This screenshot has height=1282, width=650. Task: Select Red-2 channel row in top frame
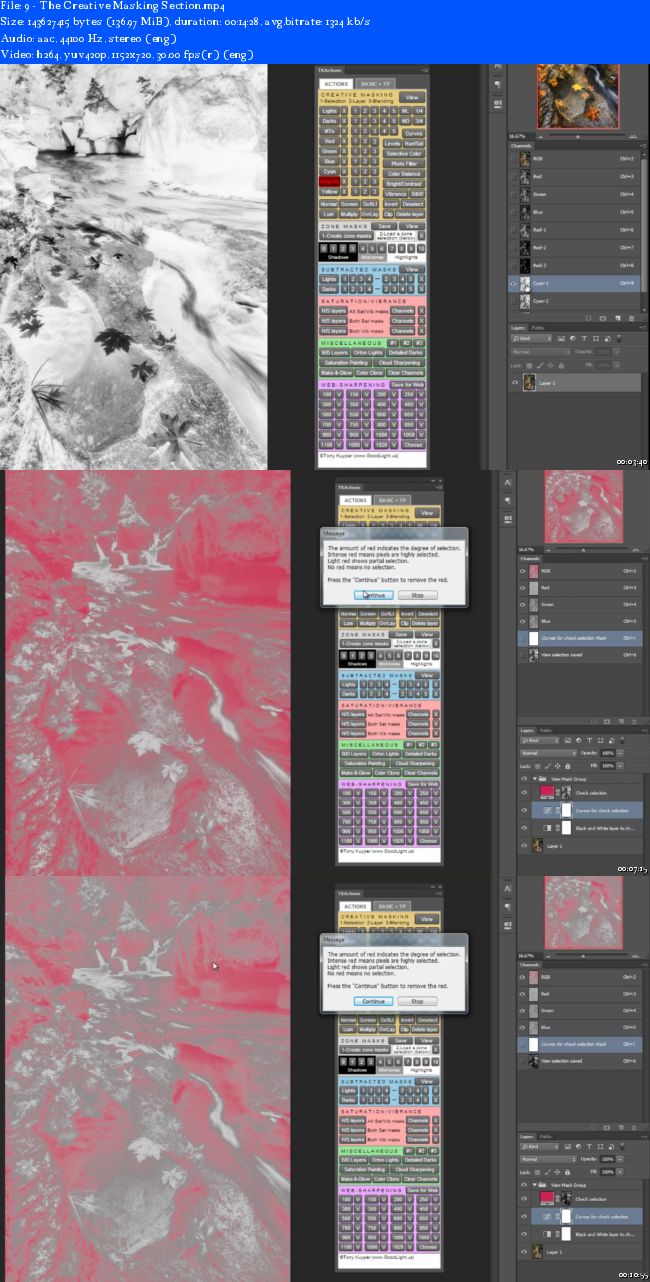click(x=574, y=248)
